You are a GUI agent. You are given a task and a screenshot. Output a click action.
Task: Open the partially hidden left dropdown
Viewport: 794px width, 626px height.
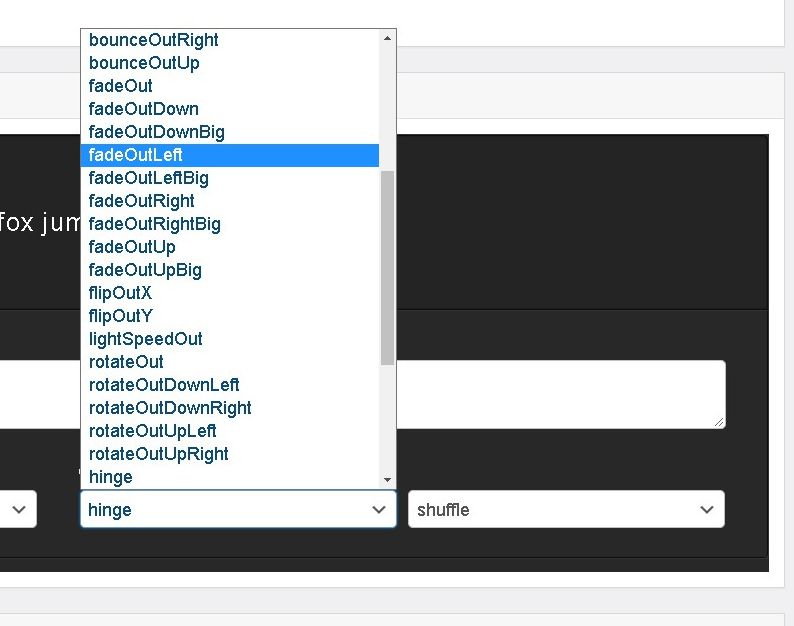[x=18, y=510]
